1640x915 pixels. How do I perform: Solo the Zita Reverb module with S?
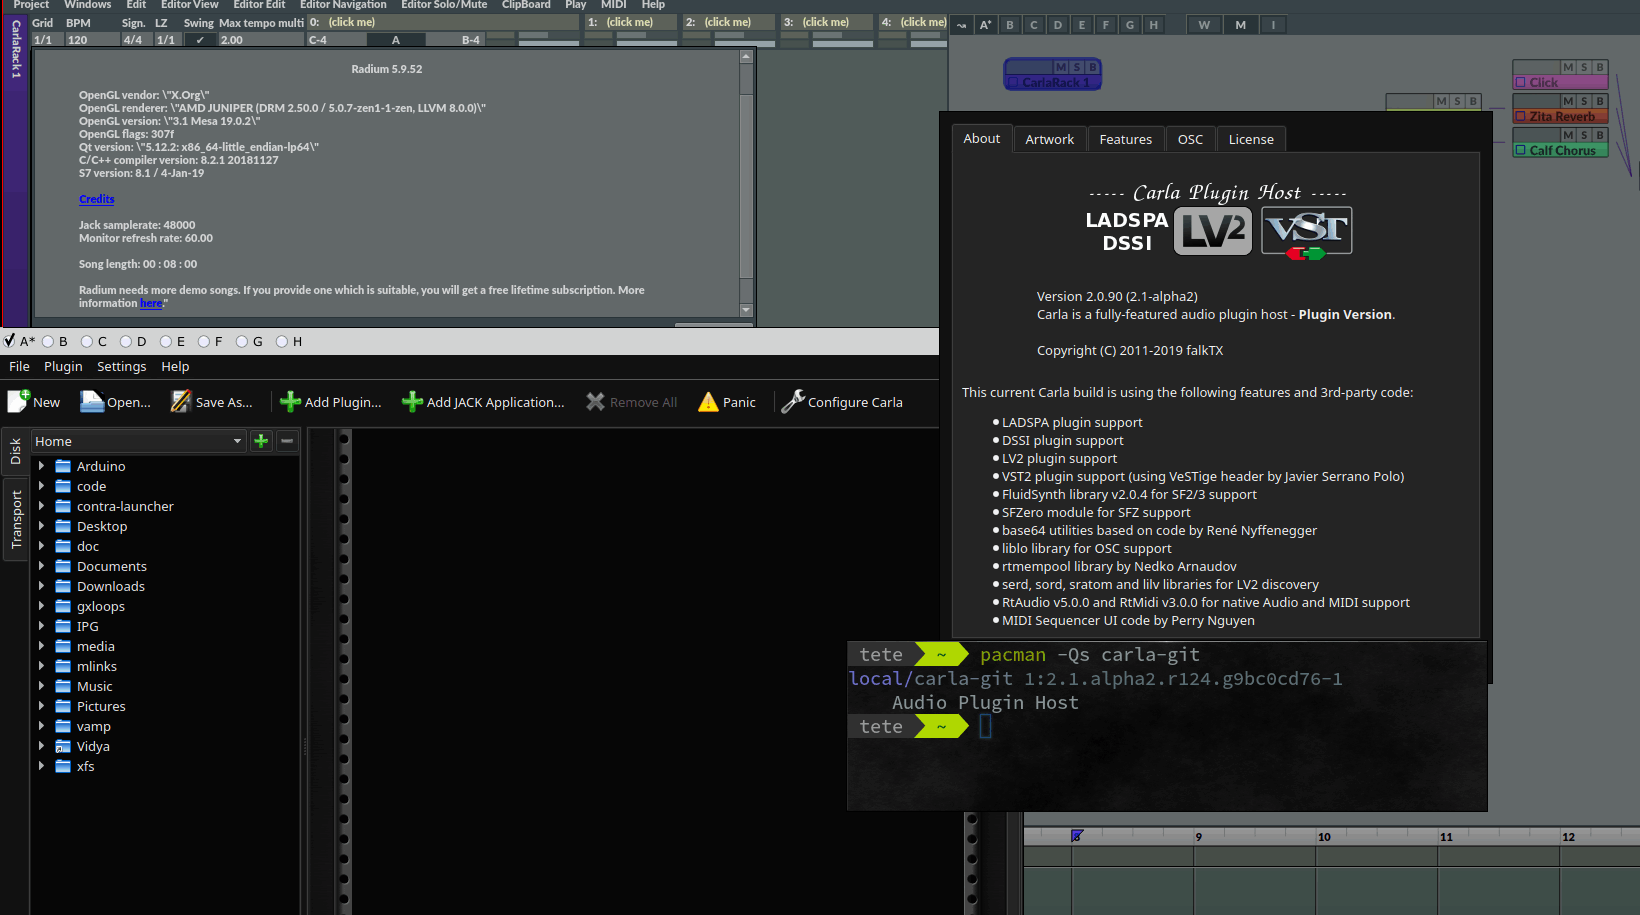point(1584,101)
